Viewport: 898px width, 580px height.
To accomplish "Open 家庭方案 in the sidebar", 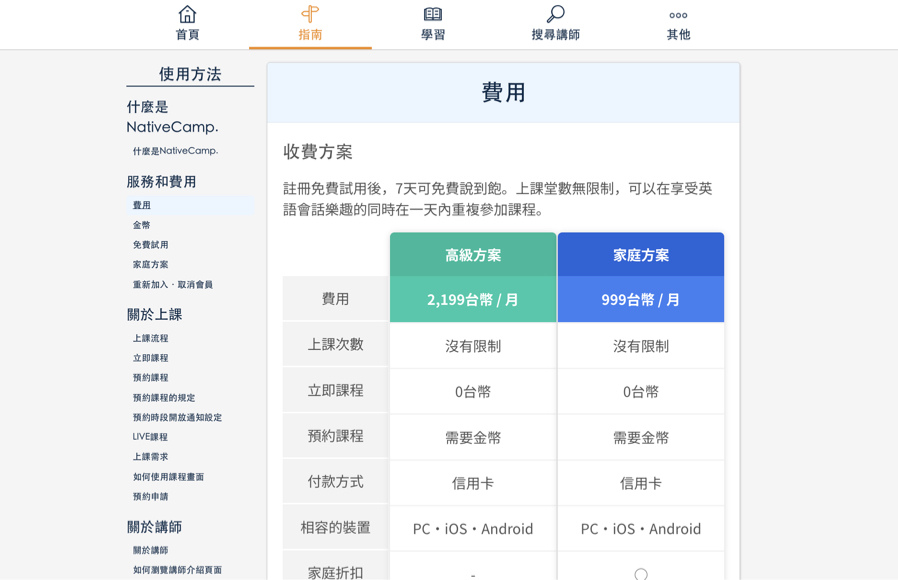I will click(151, 265).
